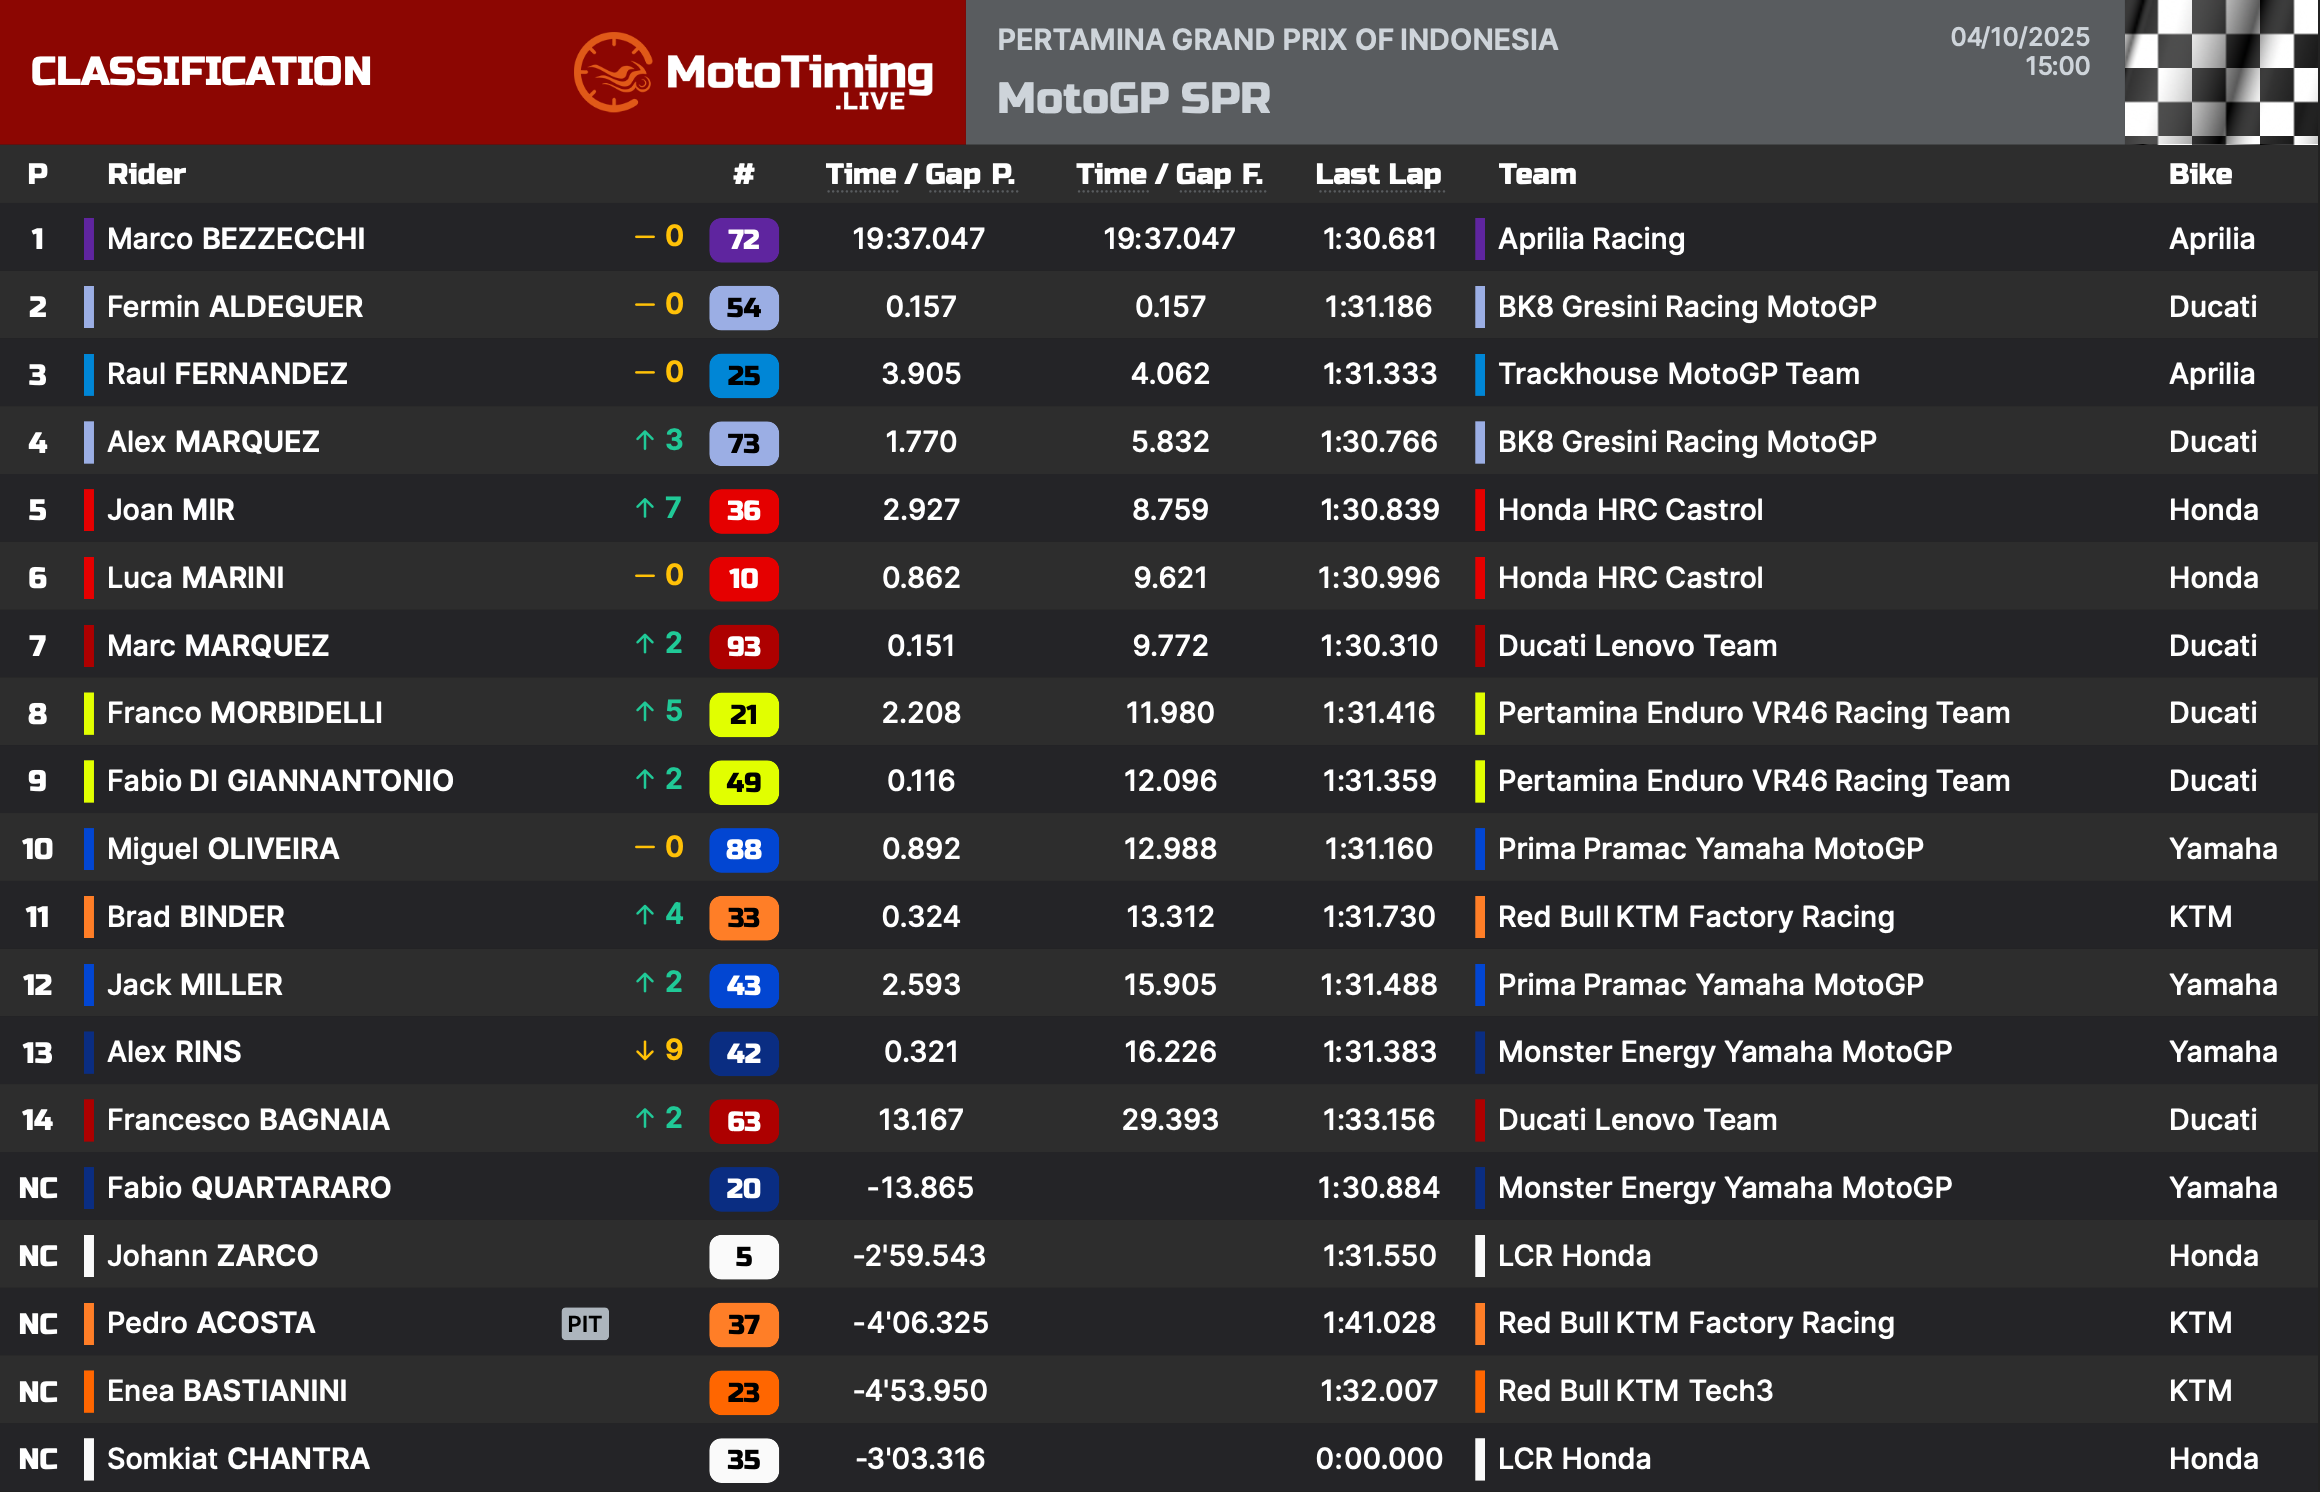Viewport: 2320px width, 1492px height.
Task: Click Bezzecchi's purple number 72 badge
Action: coord(743,240)
